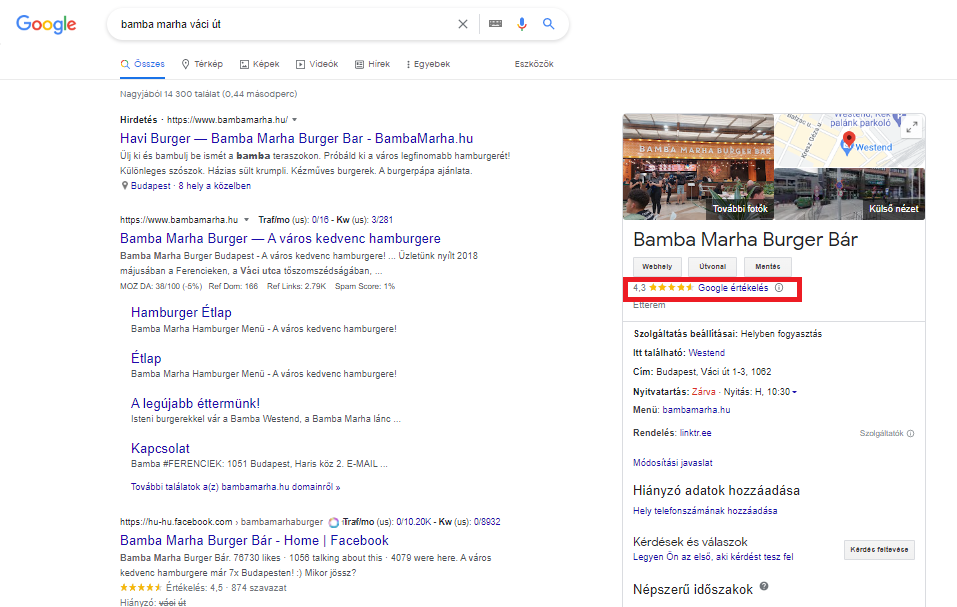The image size is (957, 607).
Task: Click the info icon beside Szolgáltatók
Action: click(909, 433)
